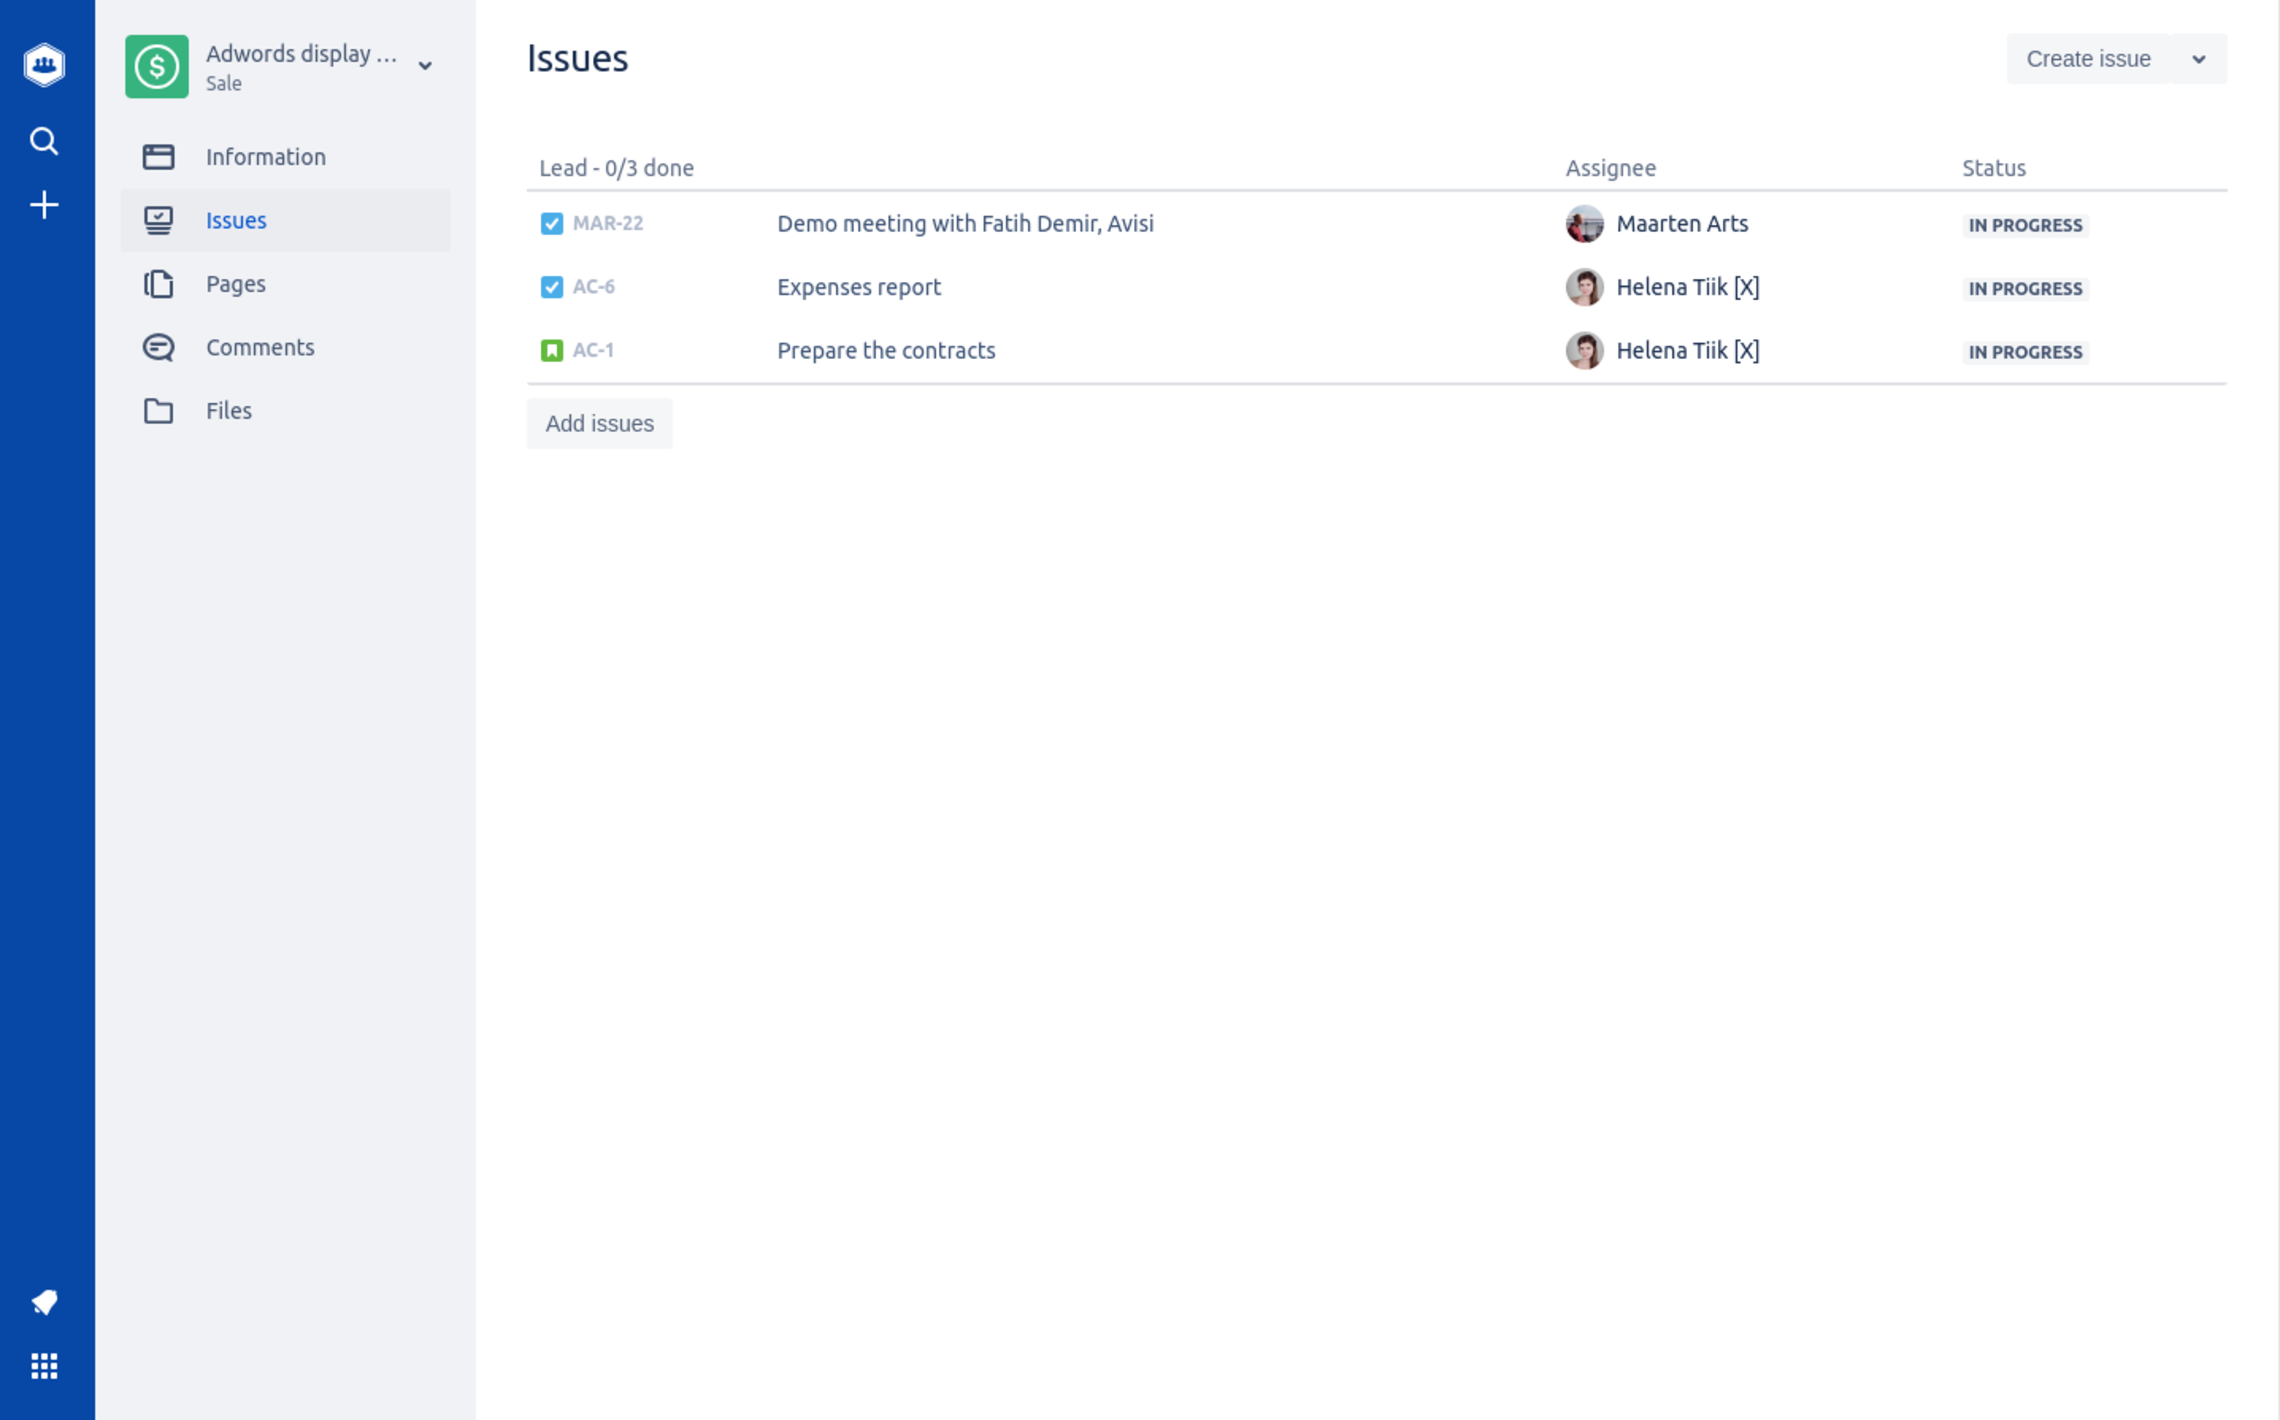Open the app switcher grid icon
The image size is (2280, 1420).
[44, 1366]
